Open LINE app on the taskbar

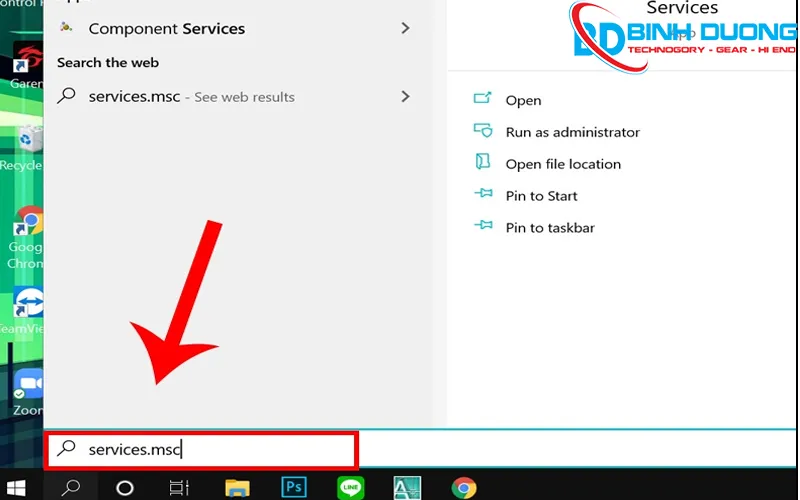[x=351, y=488]
